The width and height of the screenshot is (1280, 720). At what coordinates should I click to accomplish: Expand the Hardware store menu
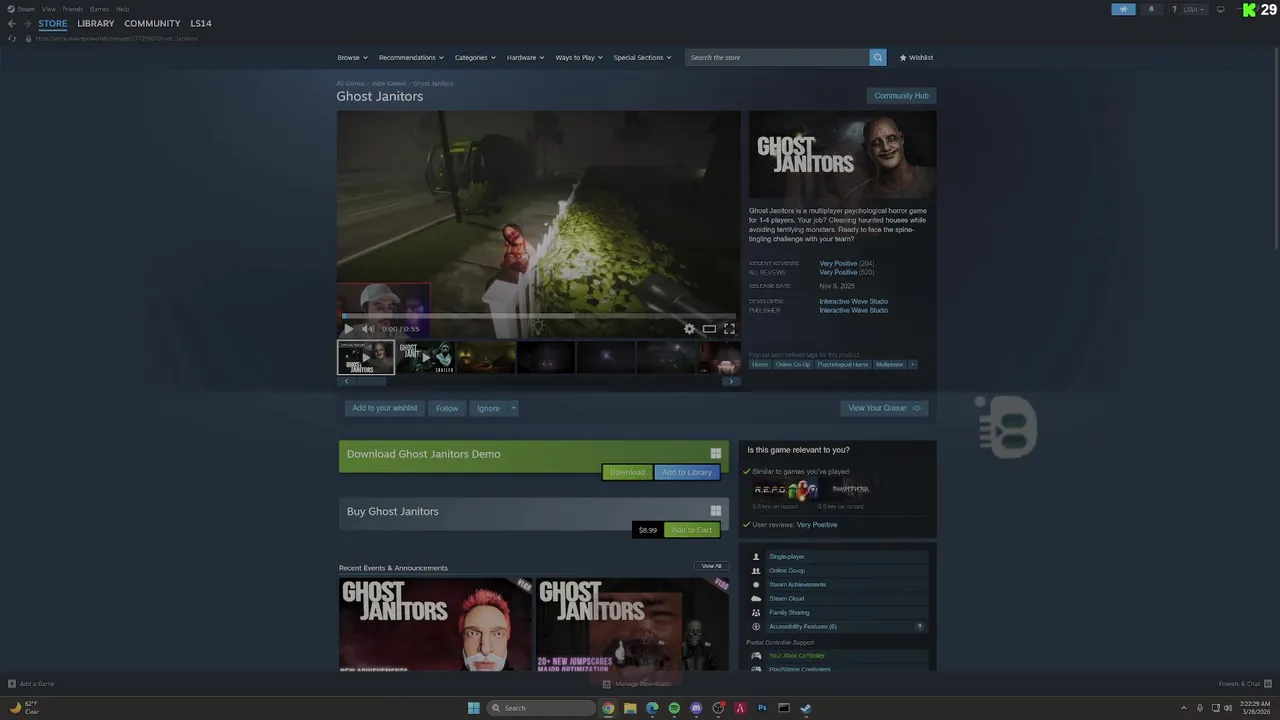(525, 58)
